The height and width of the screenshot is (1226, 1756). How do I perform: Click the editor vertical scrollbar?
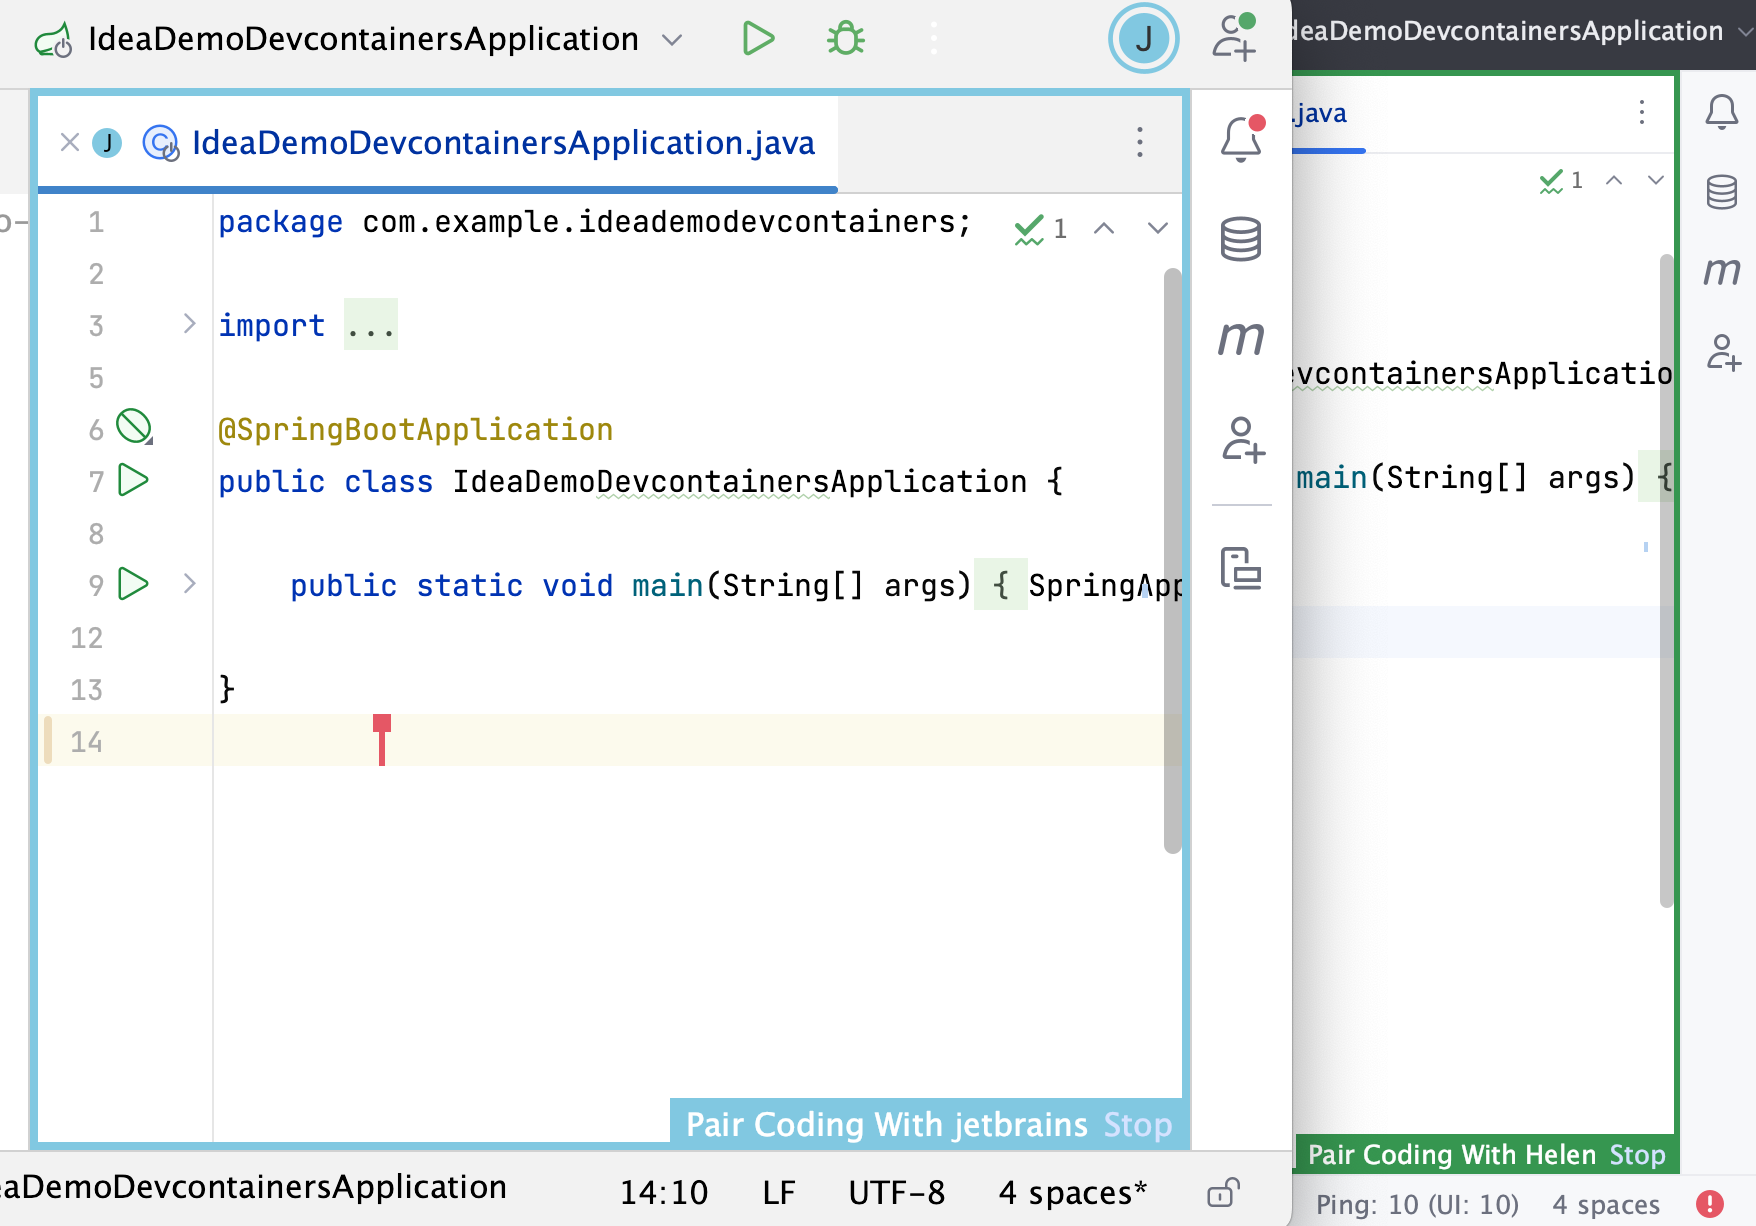1172,560
